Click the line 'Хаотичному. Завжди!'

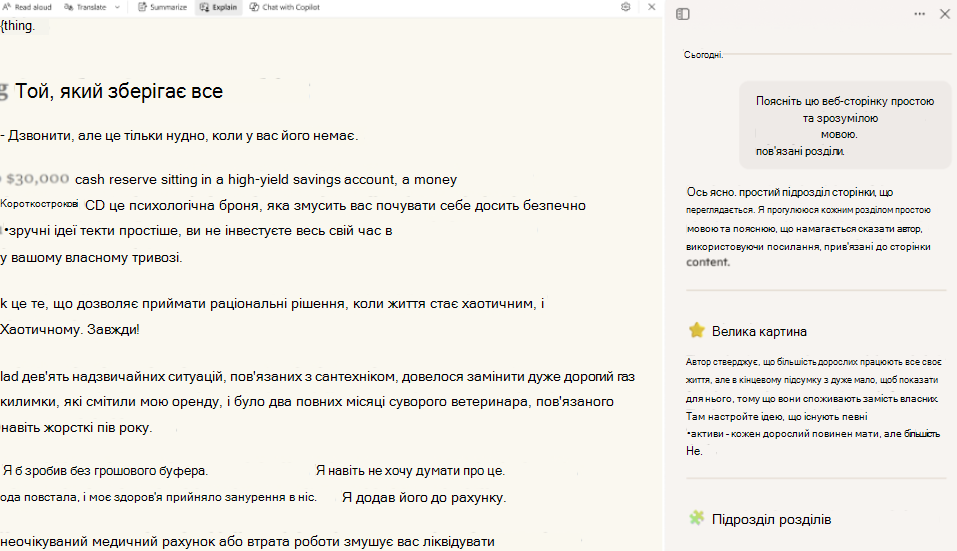tap(70, 330)
